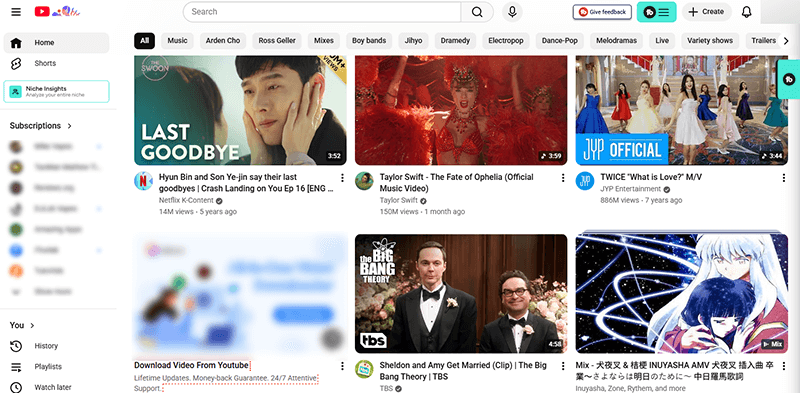Play the LAST GOODBYE thumbnail video
800x393 pixels.
pyautogui.click(x=240, y=110)
